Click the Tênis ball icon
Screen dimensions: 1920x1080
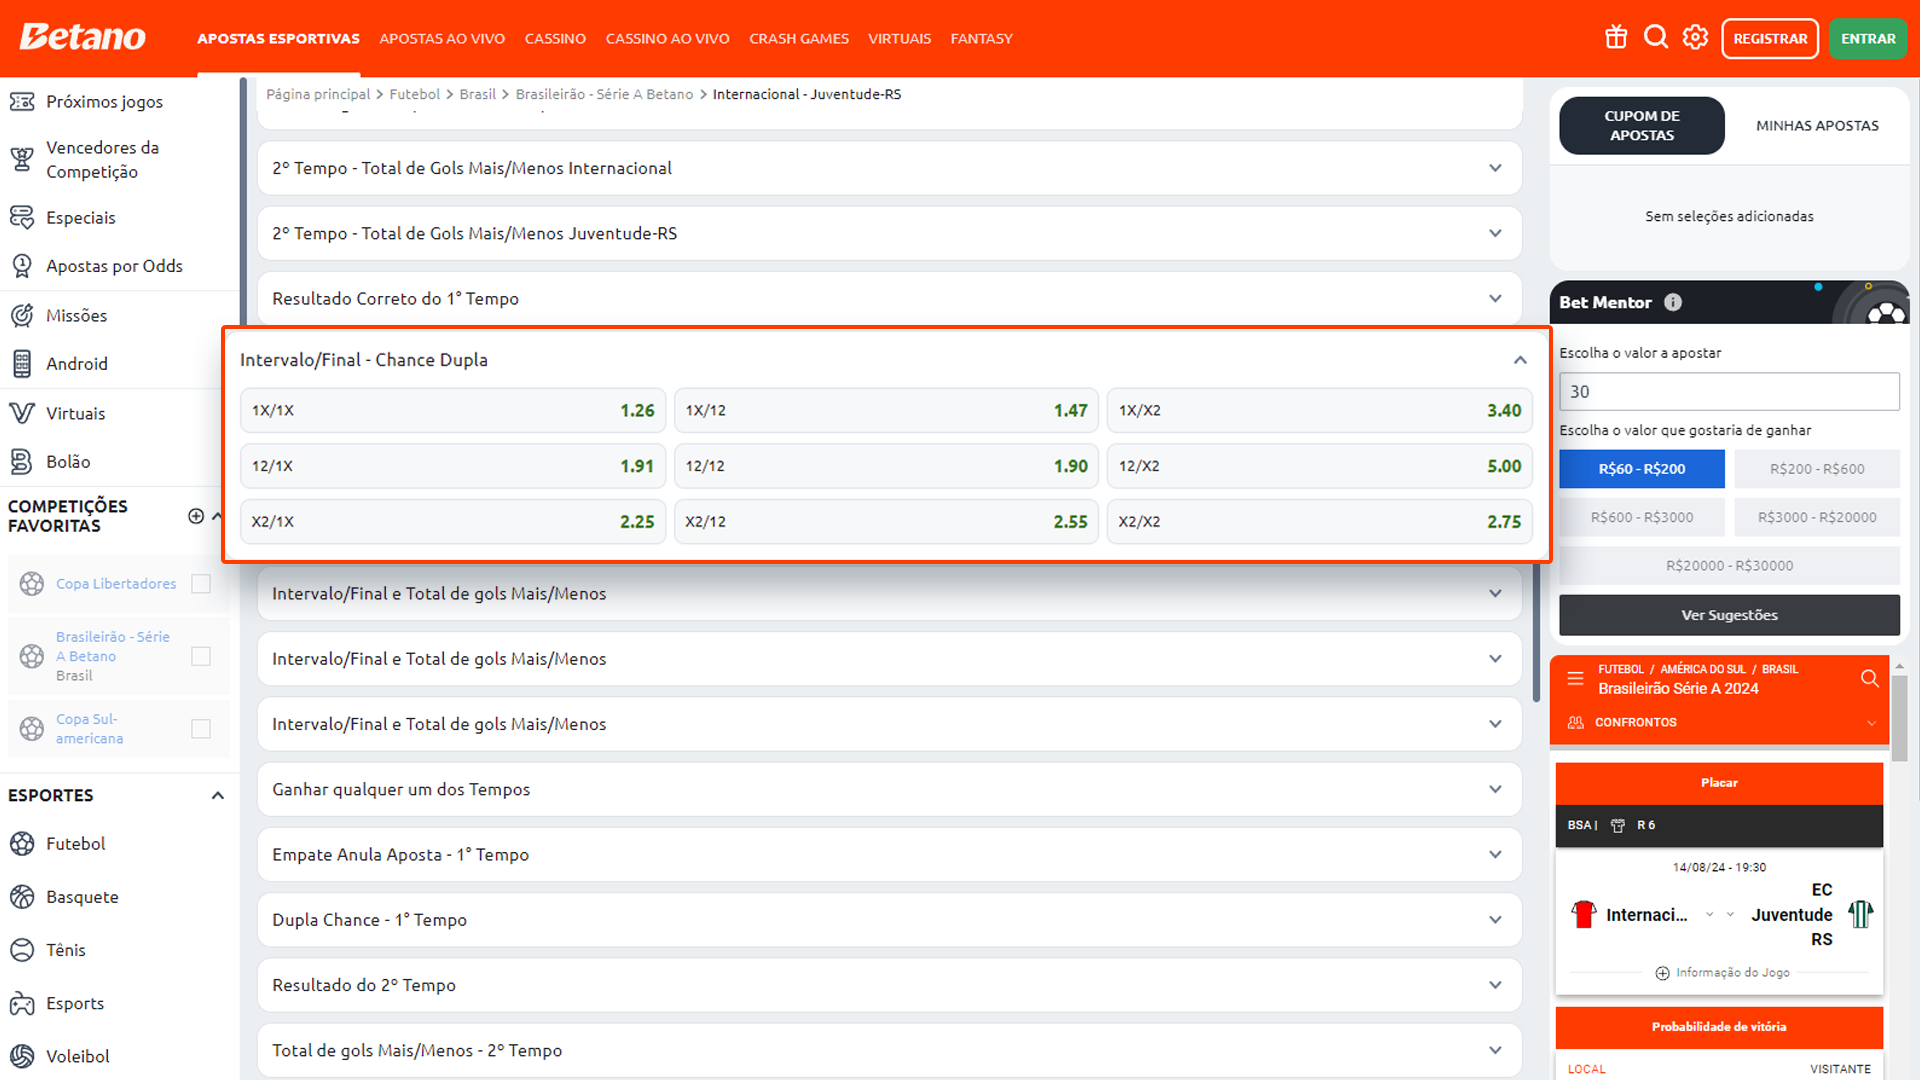coord(22,950)
